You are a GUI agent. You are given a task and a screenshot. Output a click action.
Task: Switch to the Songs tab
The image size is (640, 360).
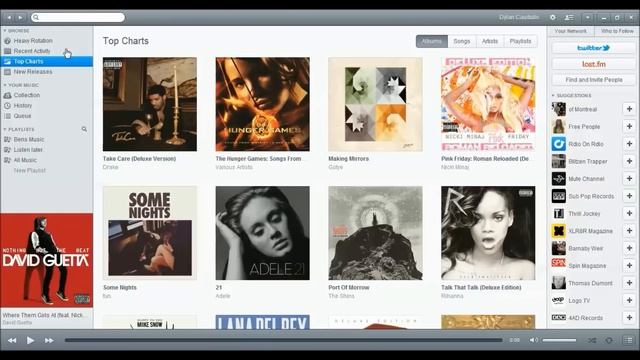coord(462,41)
